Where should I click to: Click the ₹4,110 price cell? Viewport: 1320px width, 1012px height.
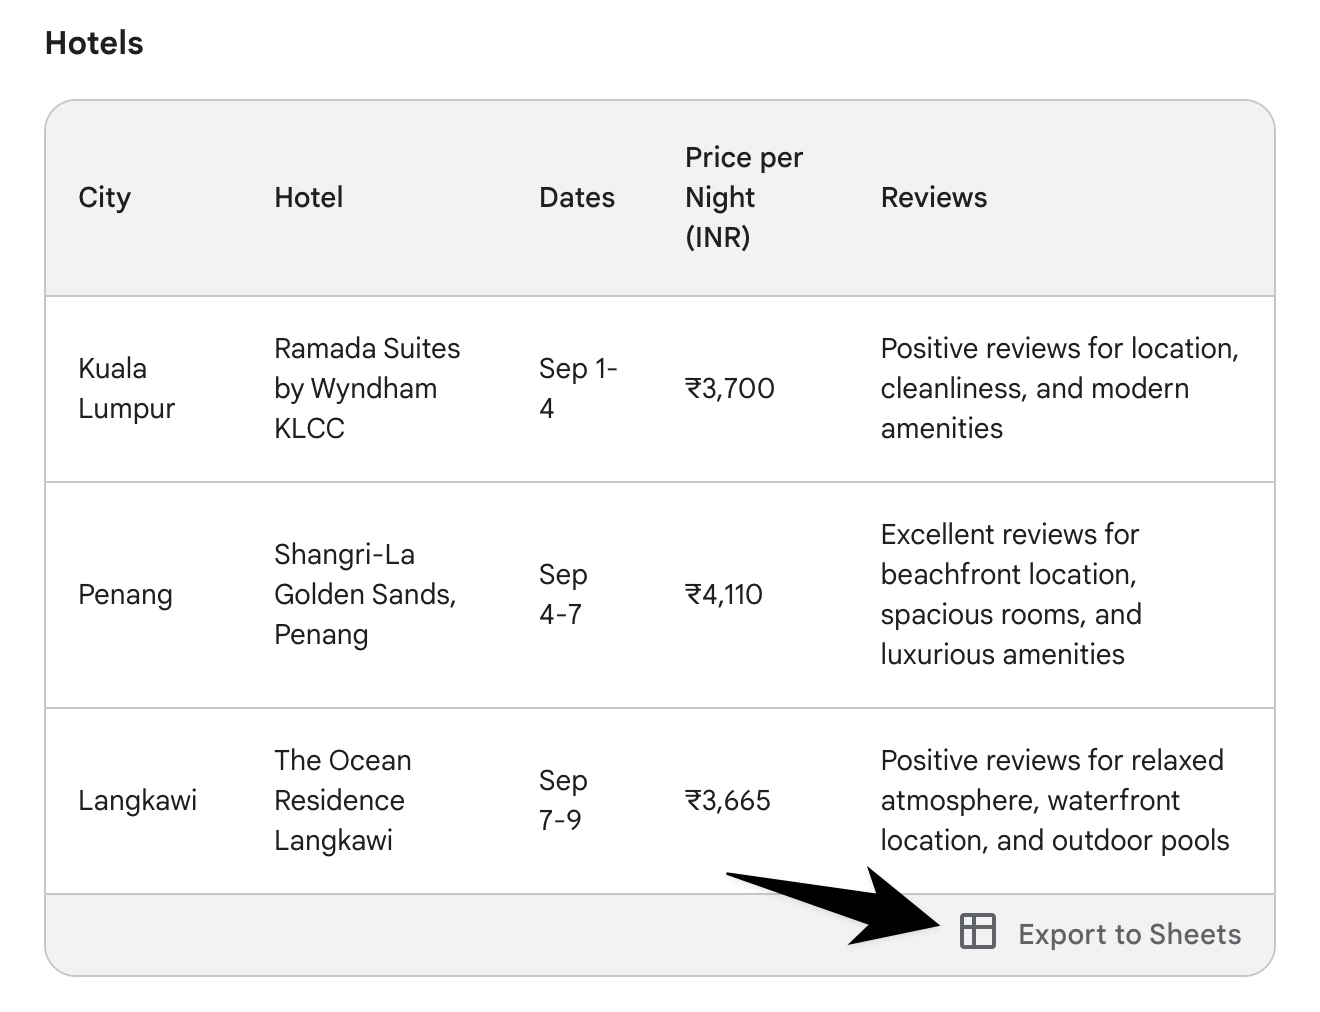724,594
